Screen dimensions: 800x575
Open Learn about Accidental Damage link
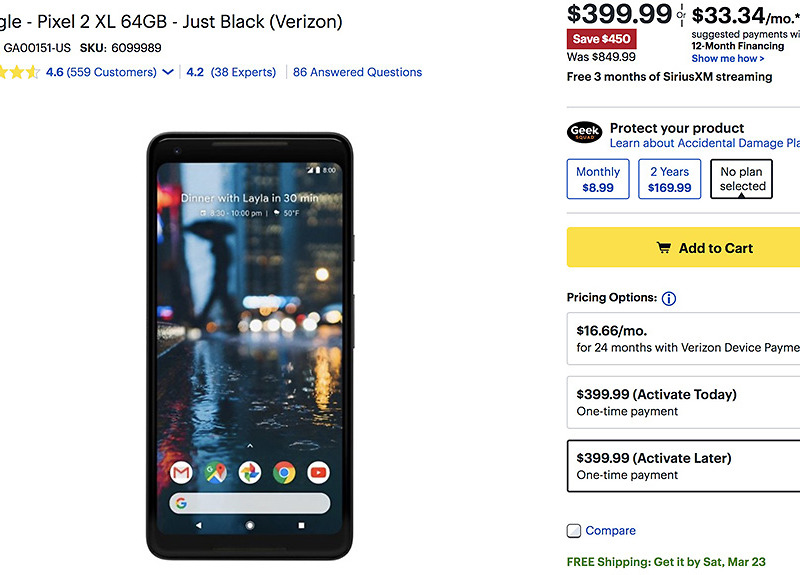click(704, 144)
